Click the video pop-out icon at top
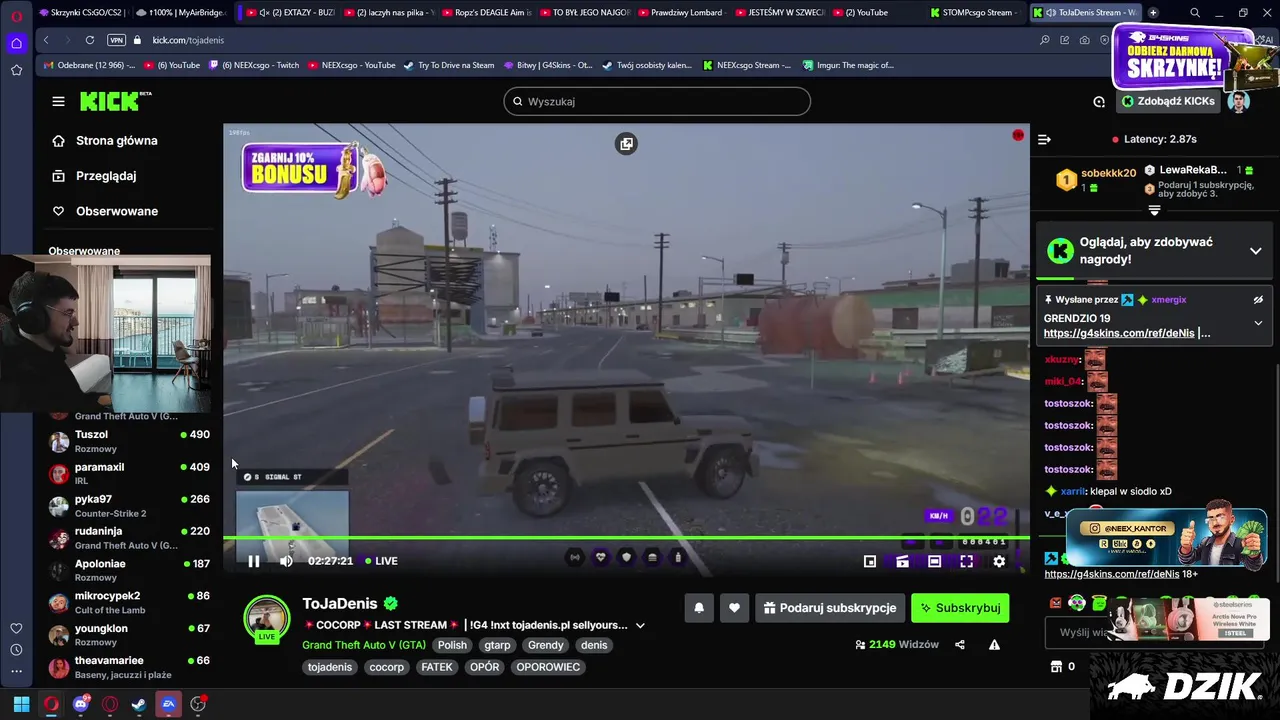1280x720 pixels. click(626, 144)
